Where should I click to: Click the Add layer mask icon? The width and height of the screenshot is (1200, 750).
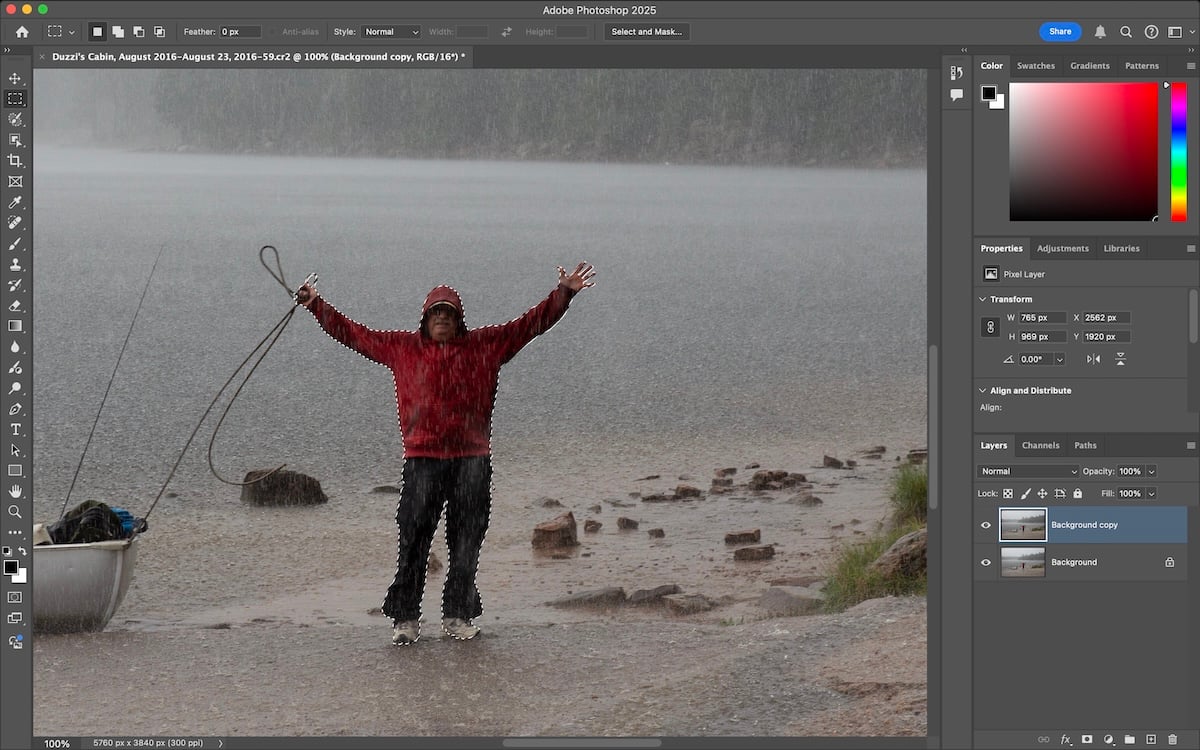tap(1087, 739)
